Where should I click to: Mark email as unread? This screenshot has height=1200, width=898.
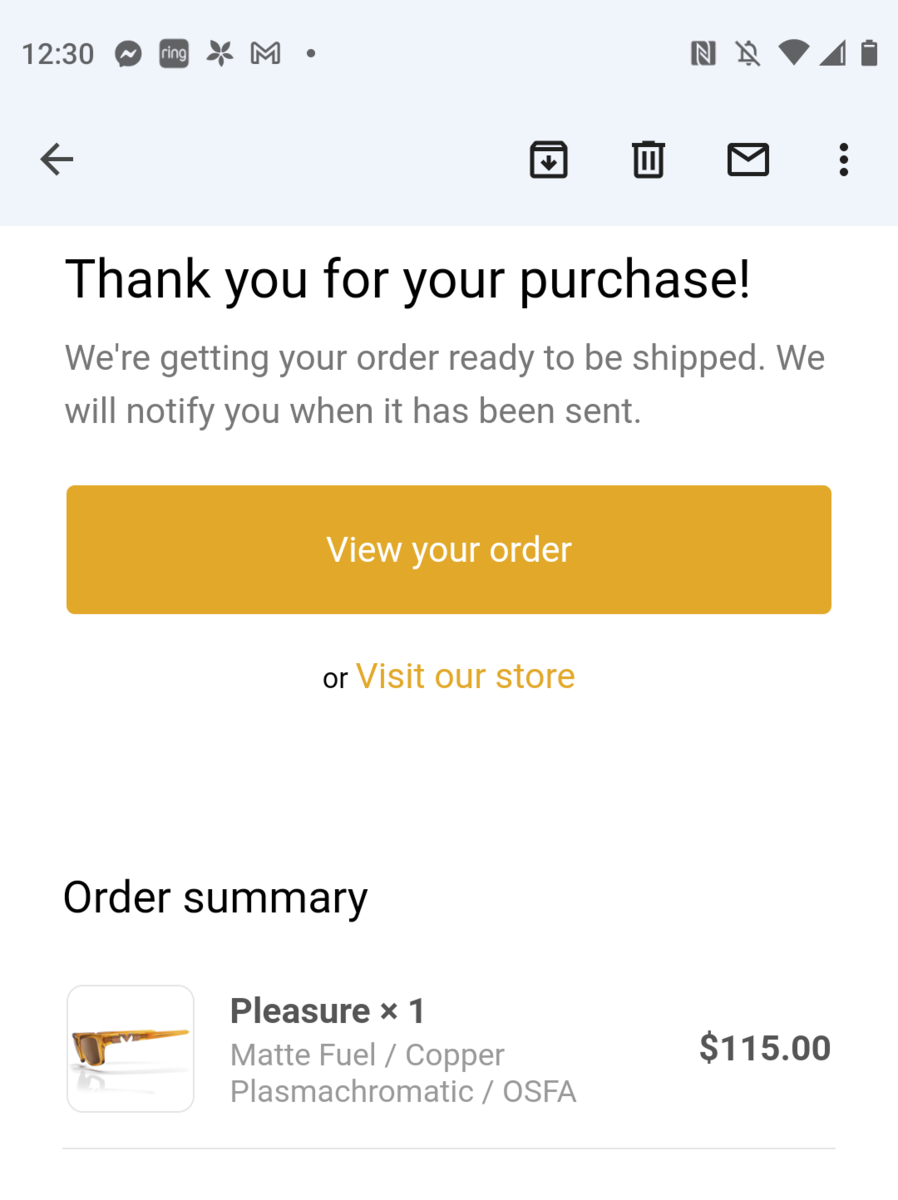click(748, 159)
